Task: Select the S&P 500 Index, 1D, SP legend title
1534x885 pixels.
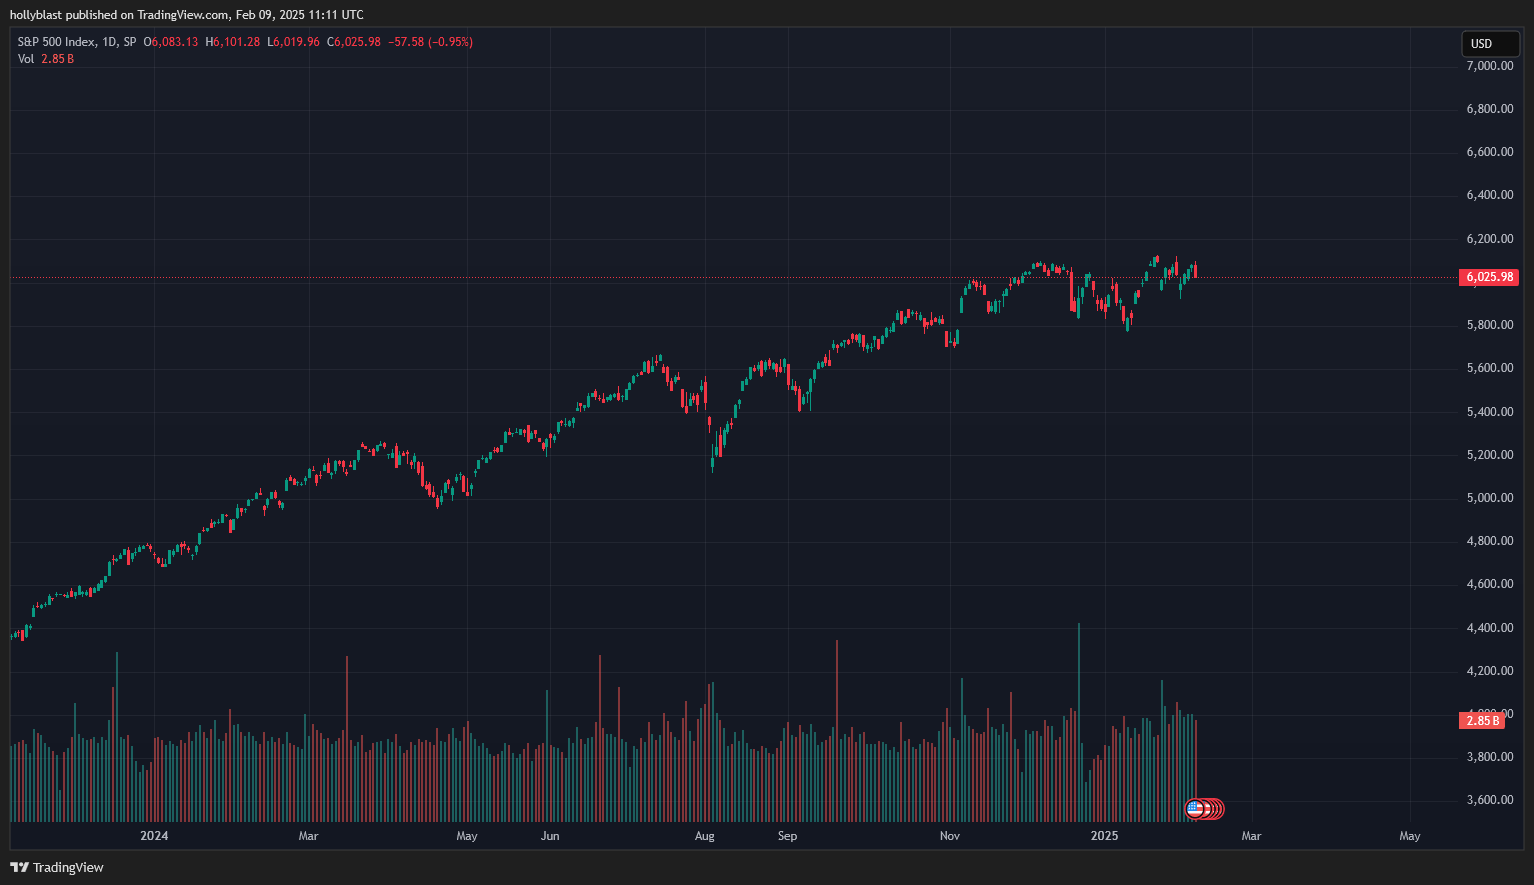Action: point(77,42)
